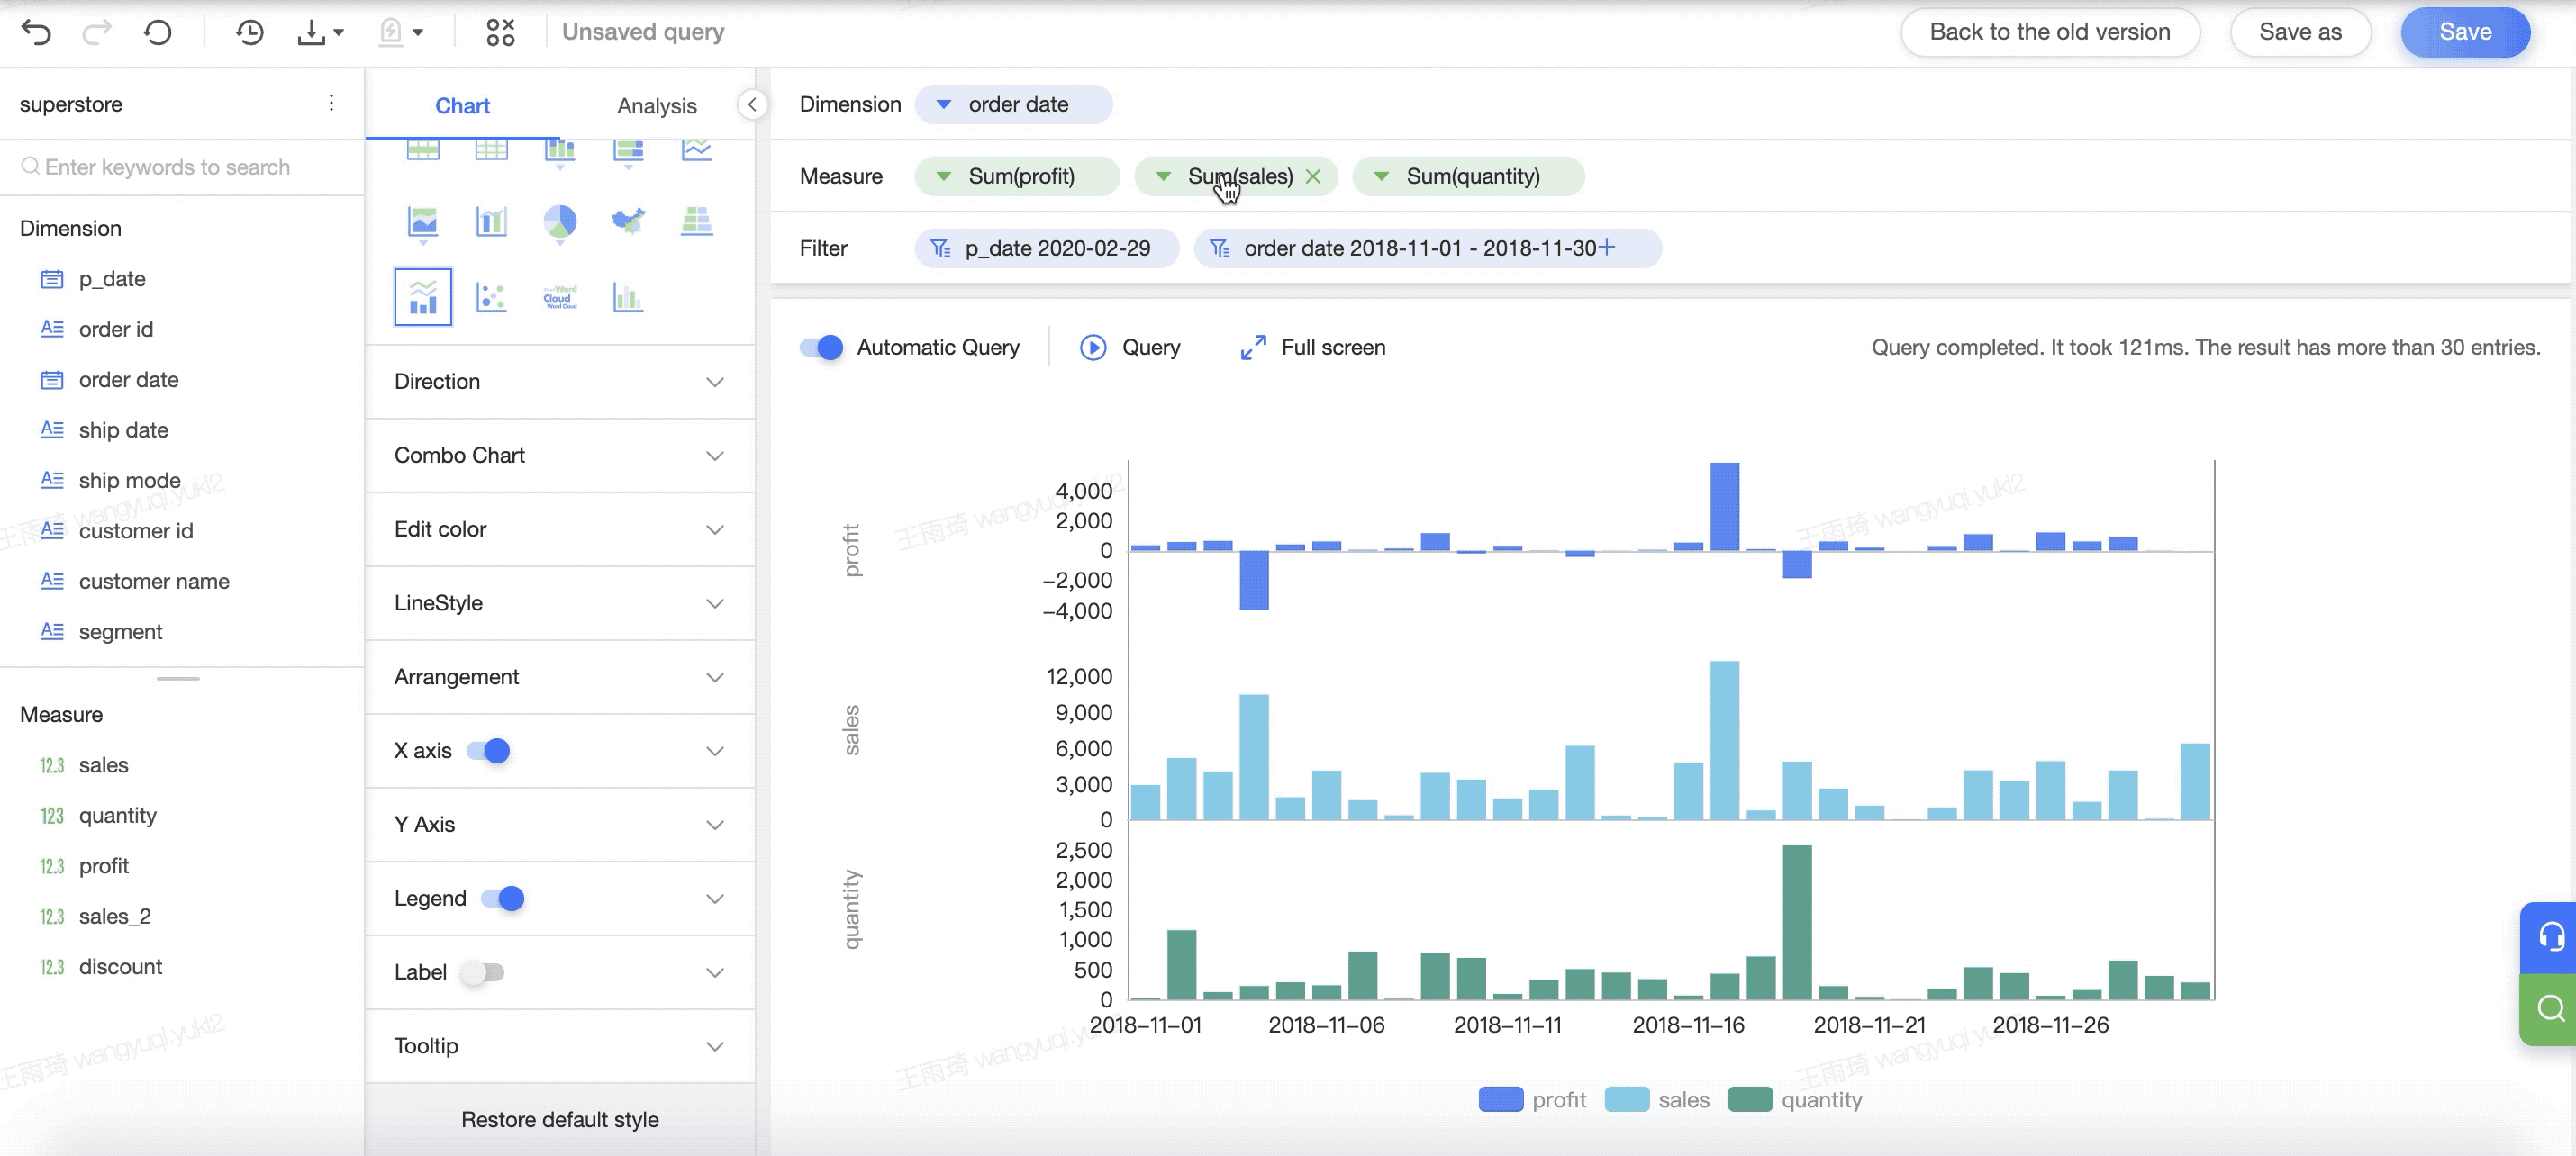Select the ship mode dimension field
2576x1156 pixels.
click(130, 480)
